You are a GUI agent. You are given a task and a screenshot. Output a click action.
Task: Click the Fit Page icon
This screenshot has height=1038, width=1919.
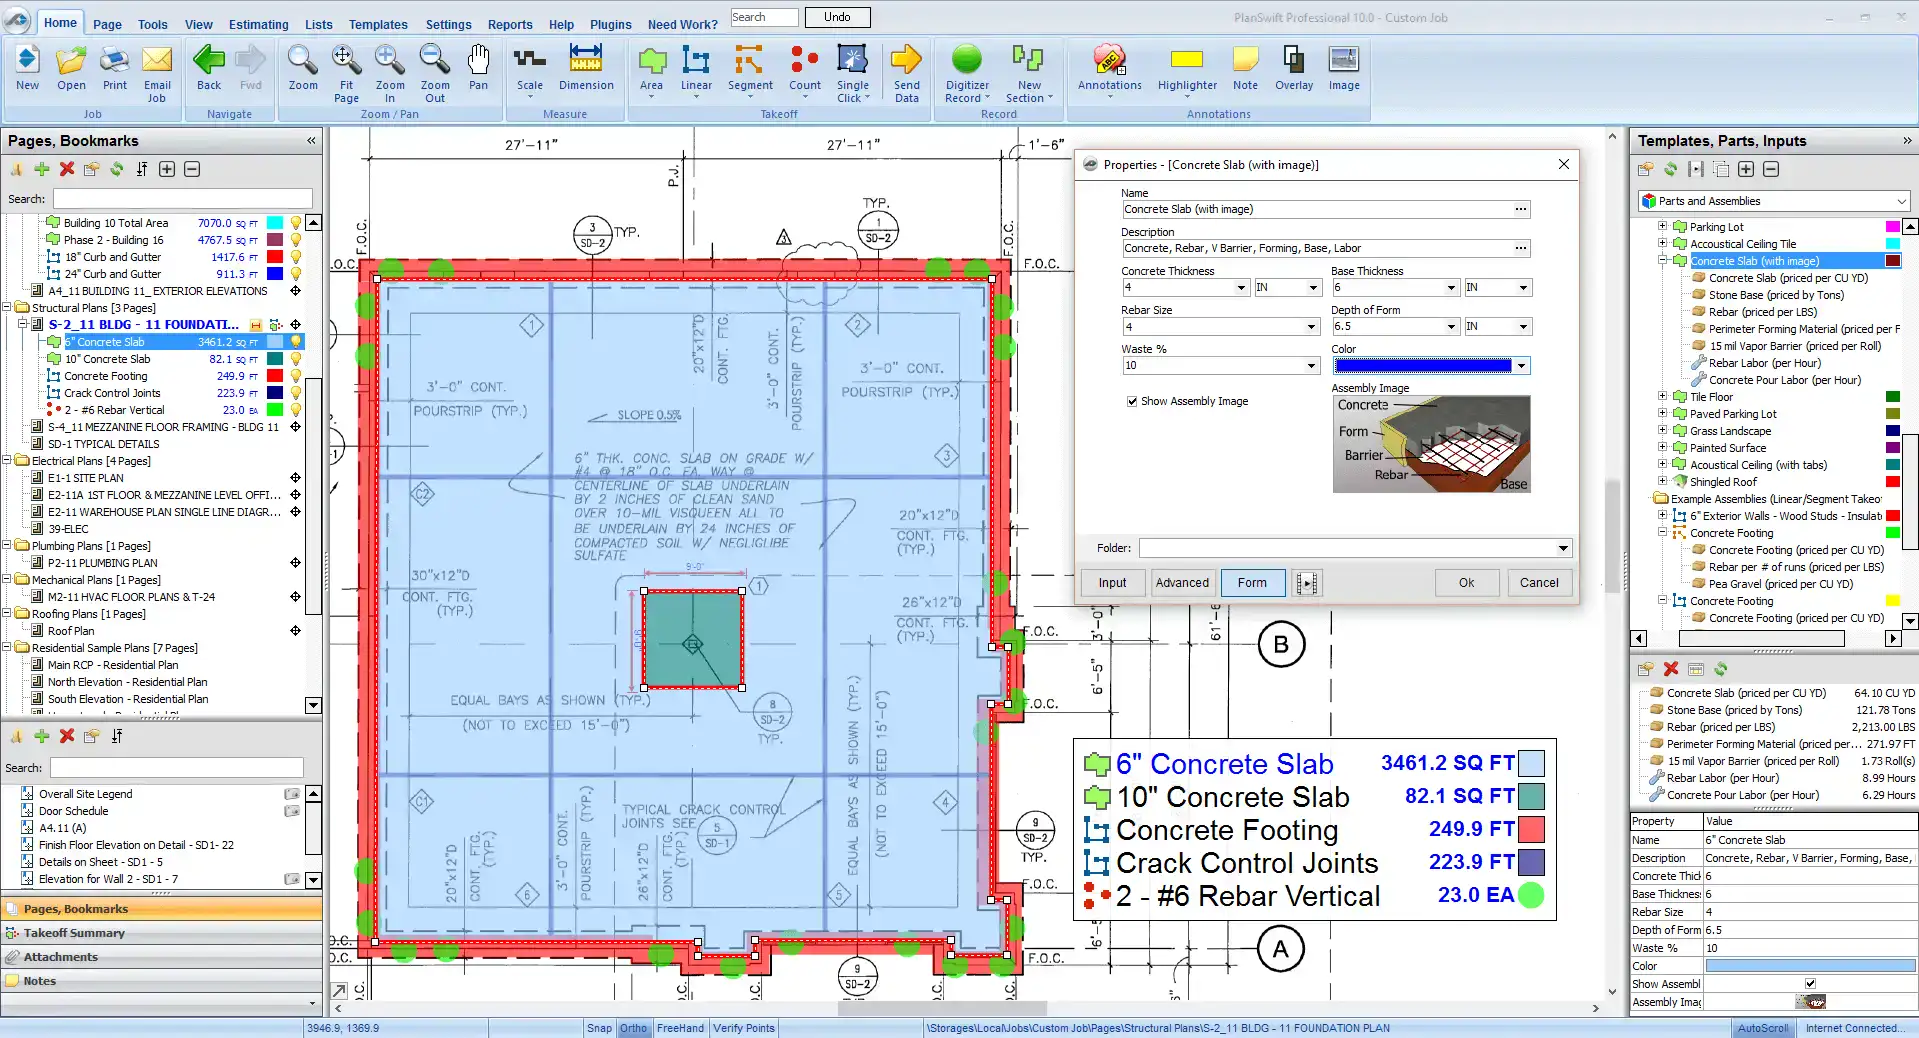point(346,72)
